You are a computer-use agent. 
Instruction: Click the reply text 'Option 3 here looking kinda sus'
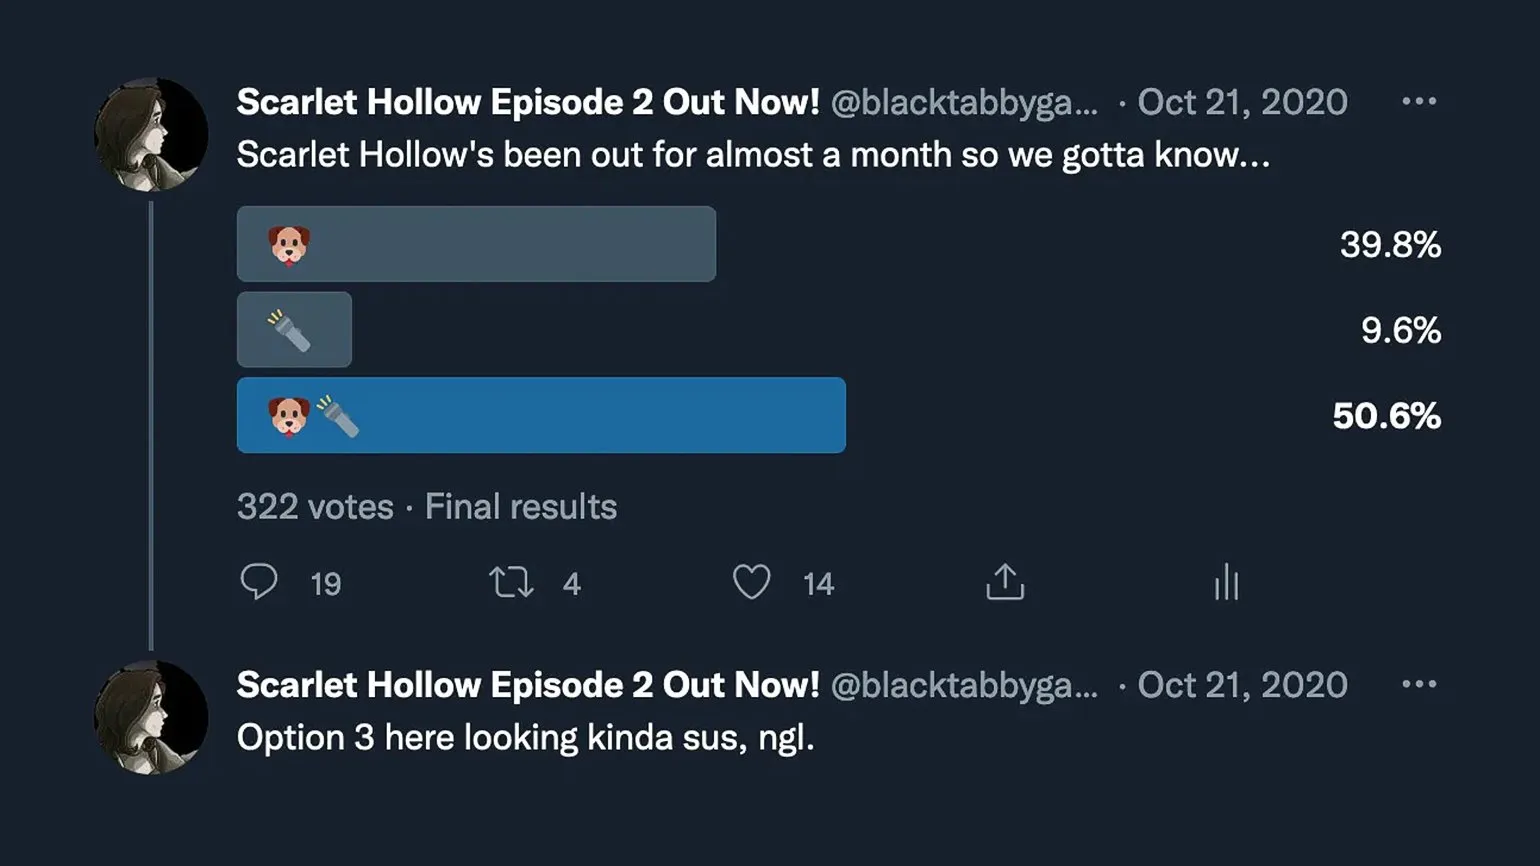pos(525,738)
